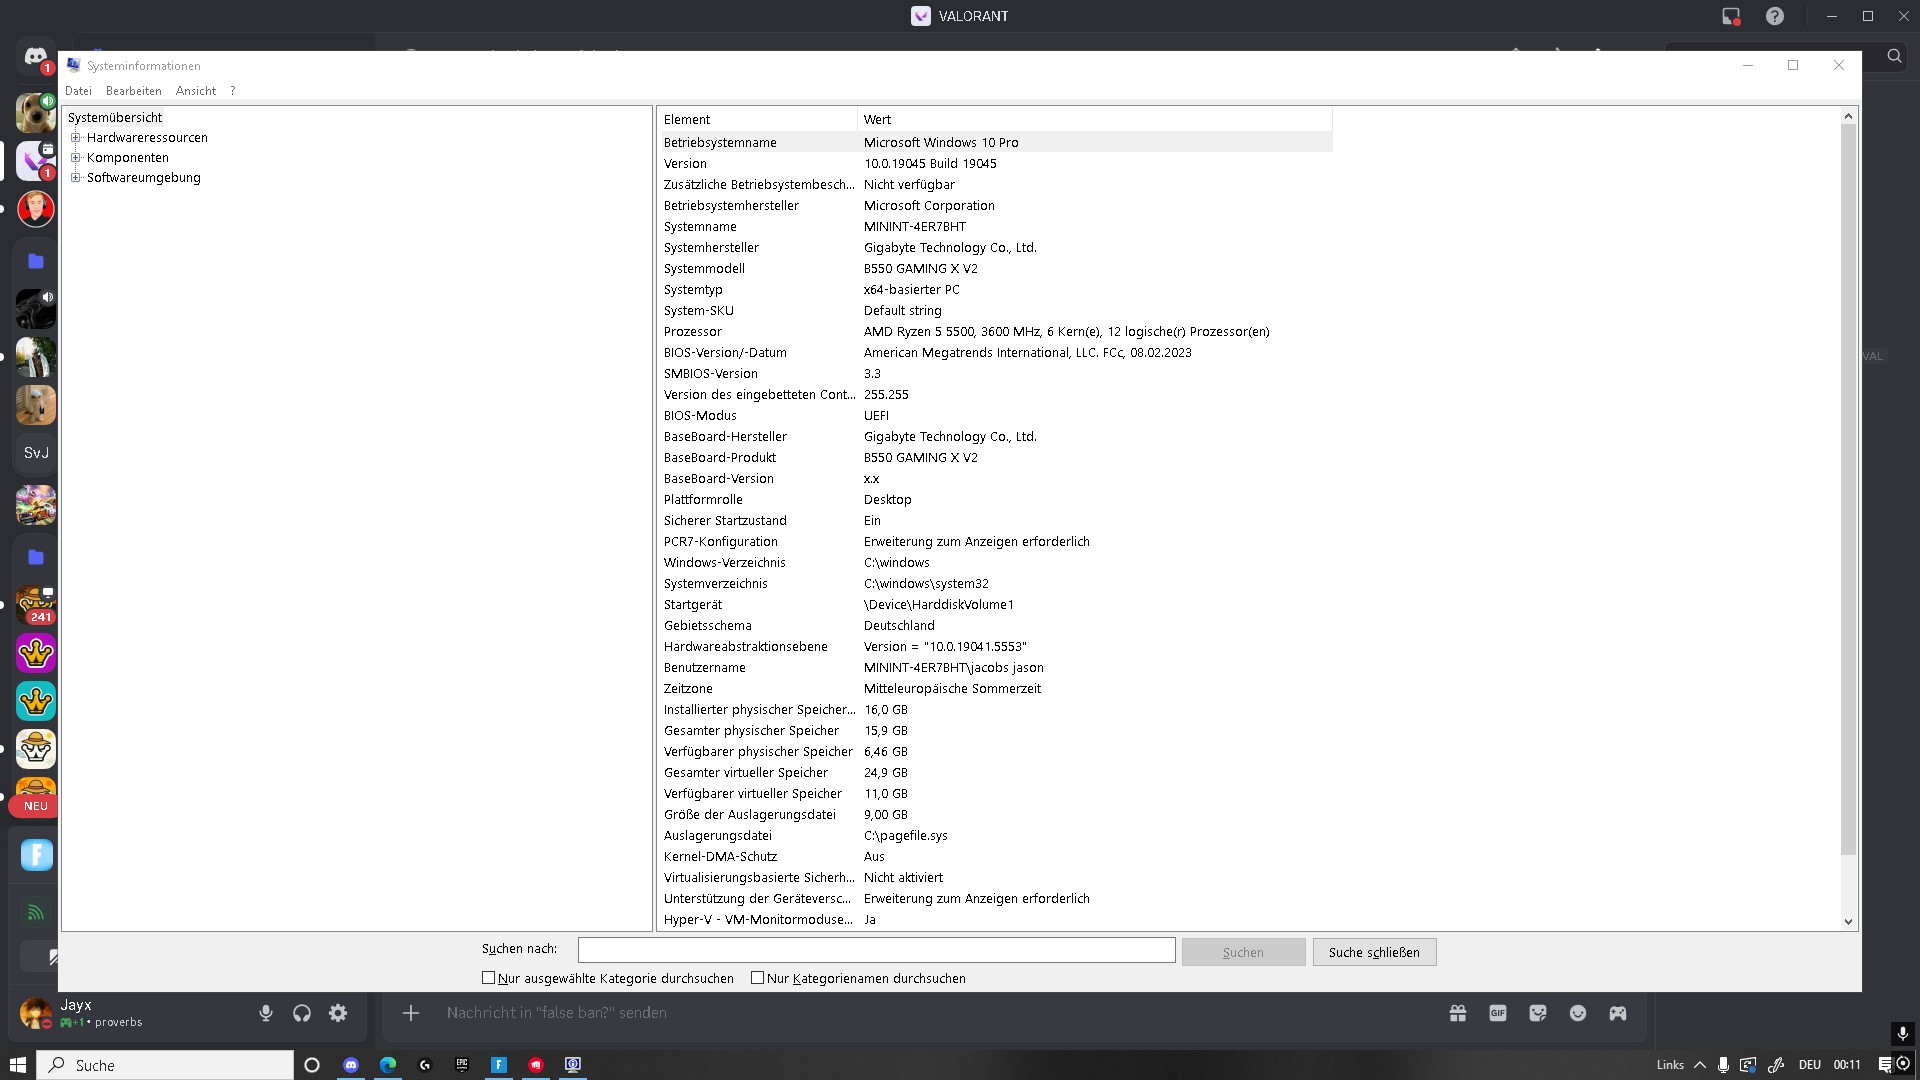
Task: Expand the Hardwareressourcen tree node
Action: [x=75, y=137]
